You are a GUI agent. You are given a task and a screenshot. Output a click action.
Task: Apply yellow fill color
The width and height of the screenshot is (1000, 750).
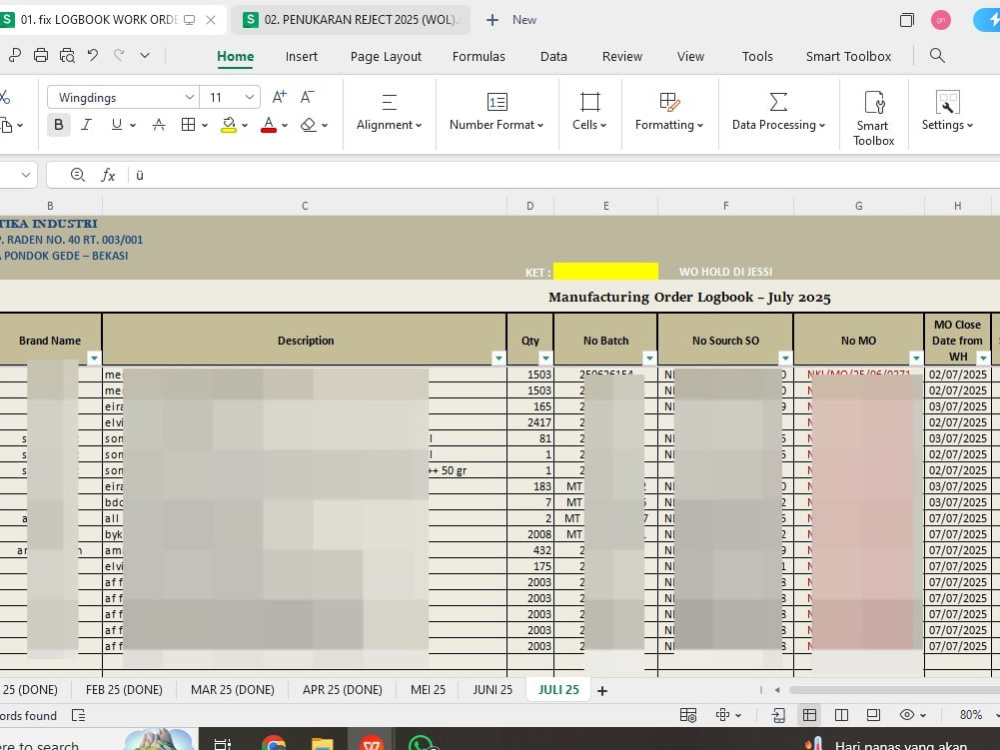[x=228, y=124]
